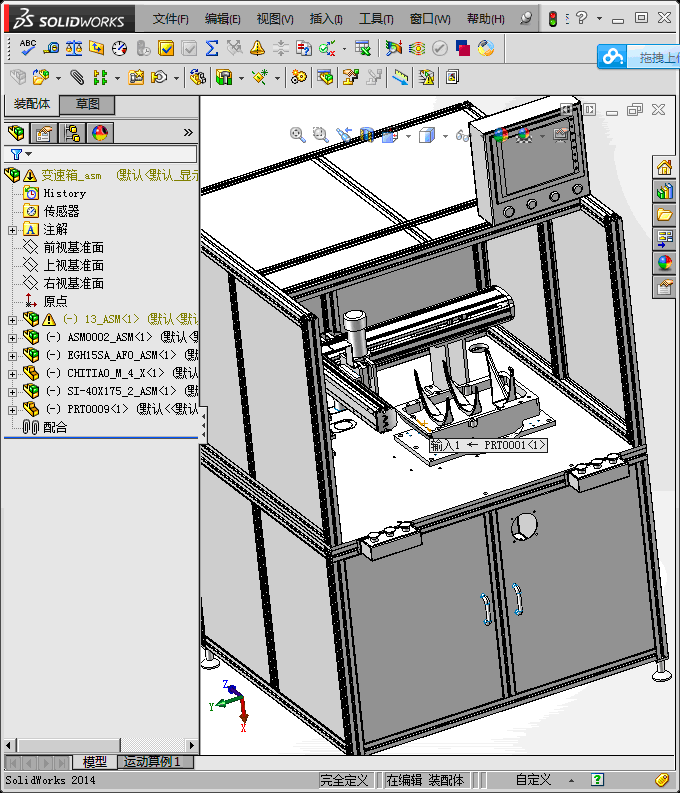Click the Mass Properties scale icon
This screenshot has height=793, width=680.
coord(74,47)
